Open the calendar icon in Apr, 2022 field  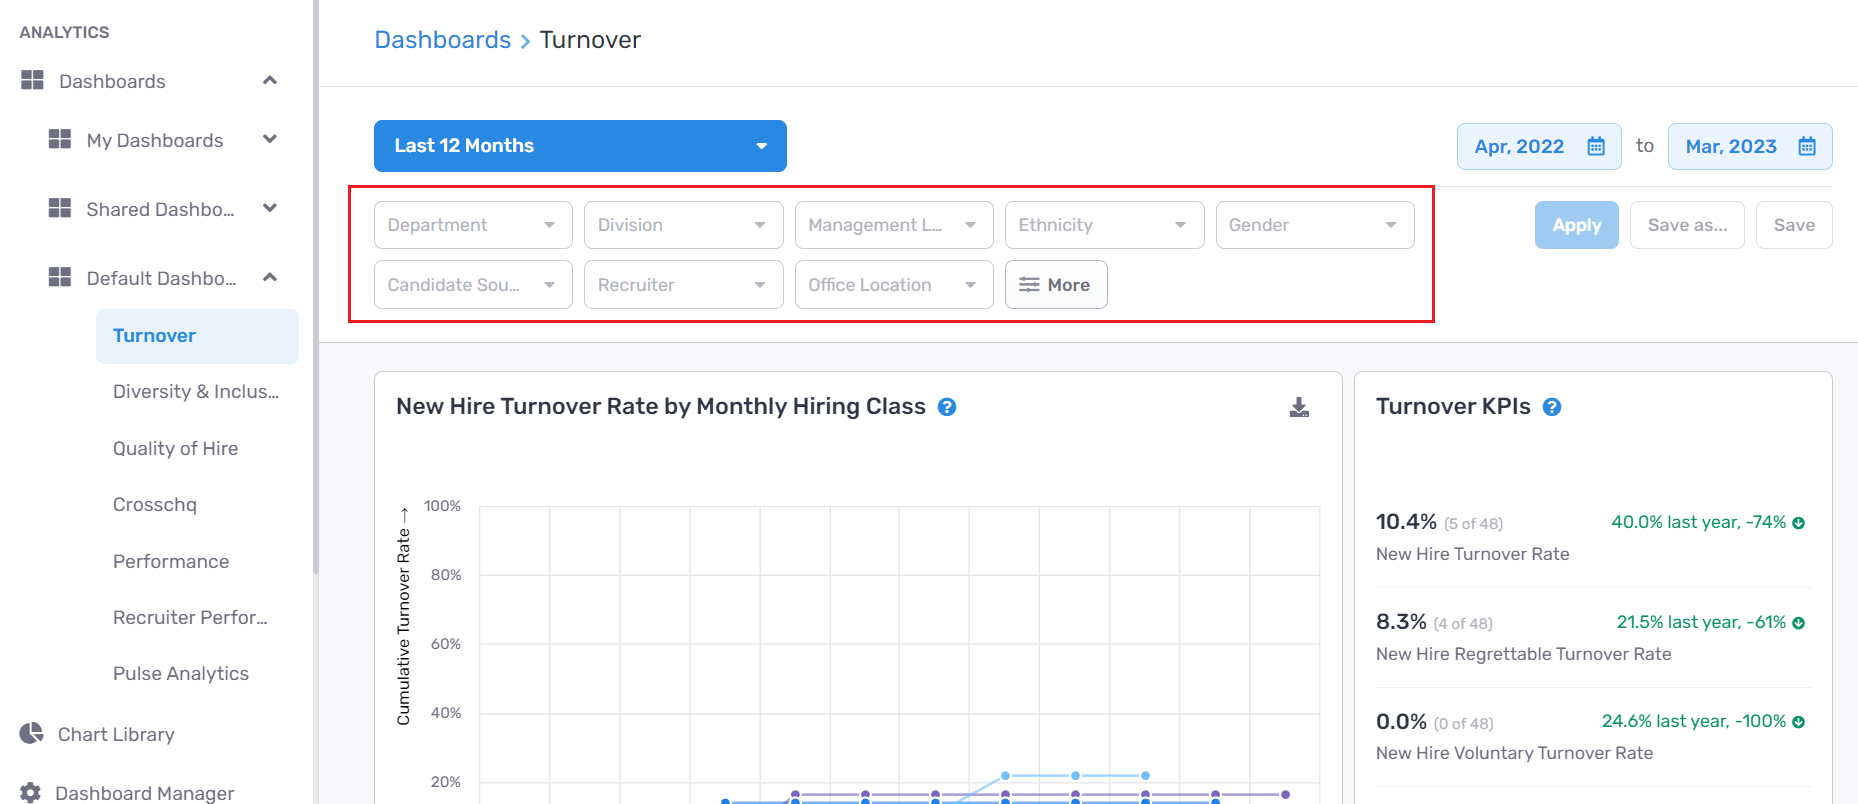[x=1596, y=146]
